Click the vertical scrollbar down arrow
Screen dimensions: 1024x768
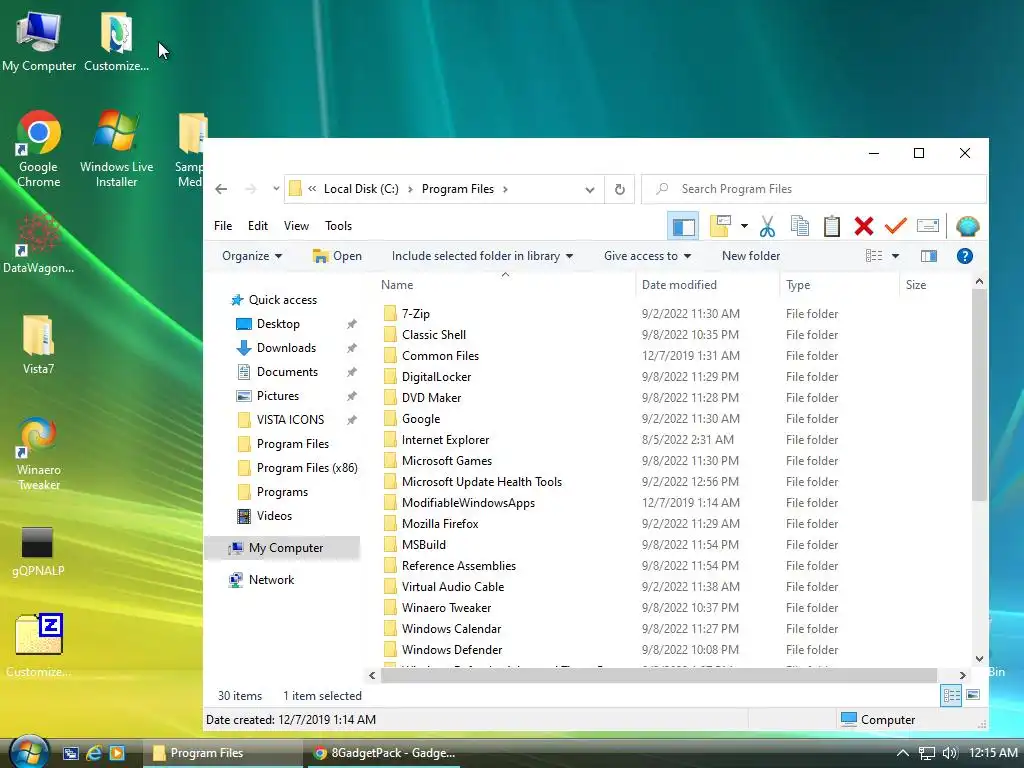979,659
